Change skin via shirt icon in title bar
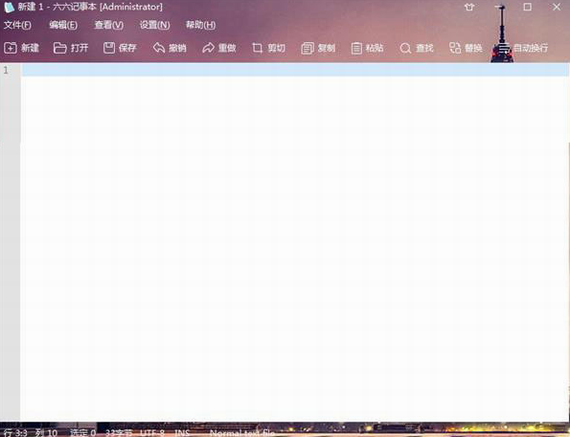 pyautogui.click(x=469, y=7)
